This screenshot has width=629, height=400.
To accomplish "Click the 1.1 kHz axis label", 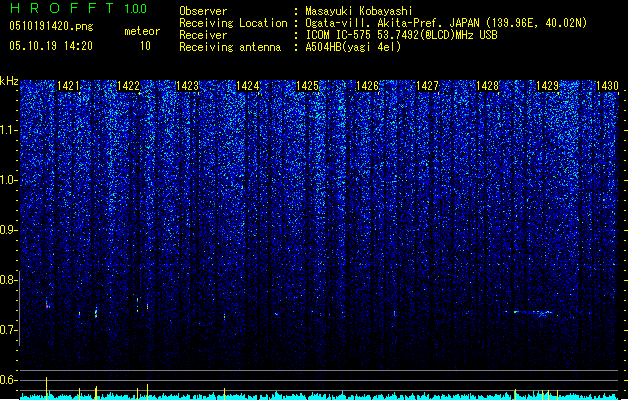I will click(x=9, y=130).
